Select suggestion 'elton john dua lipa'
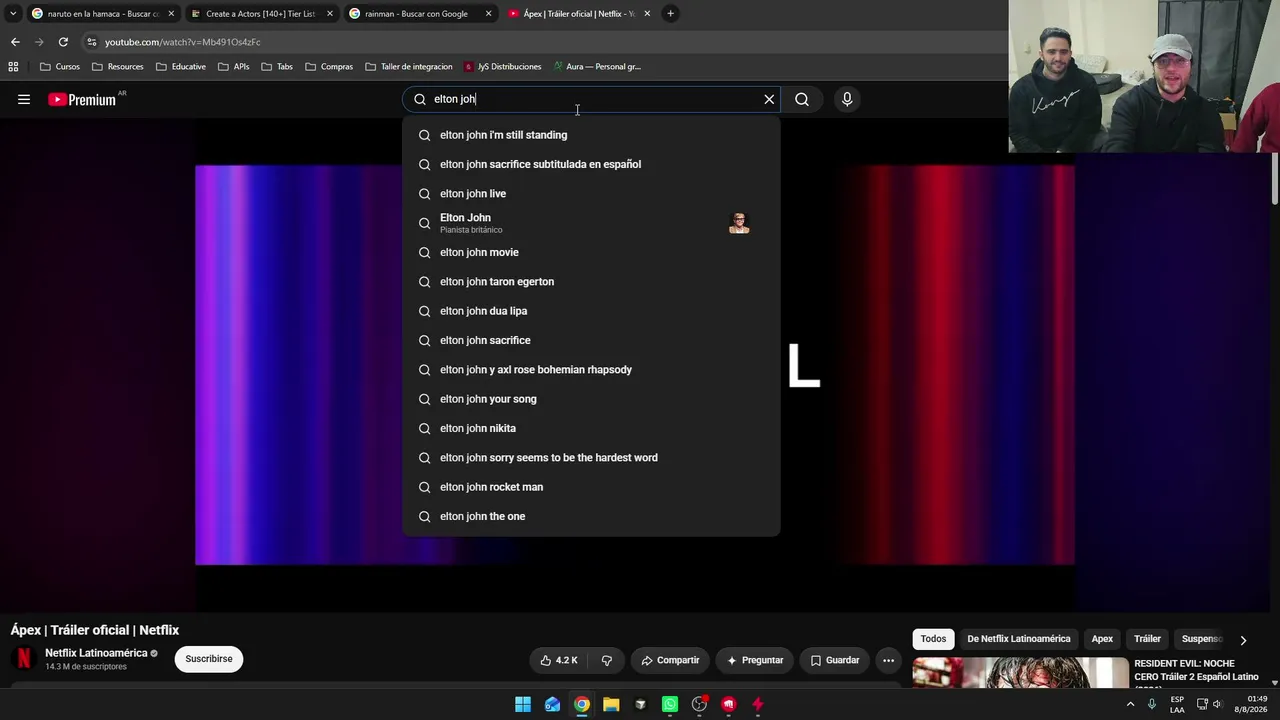The width and height of the screenshot is (1280, 720). [591, 311]
